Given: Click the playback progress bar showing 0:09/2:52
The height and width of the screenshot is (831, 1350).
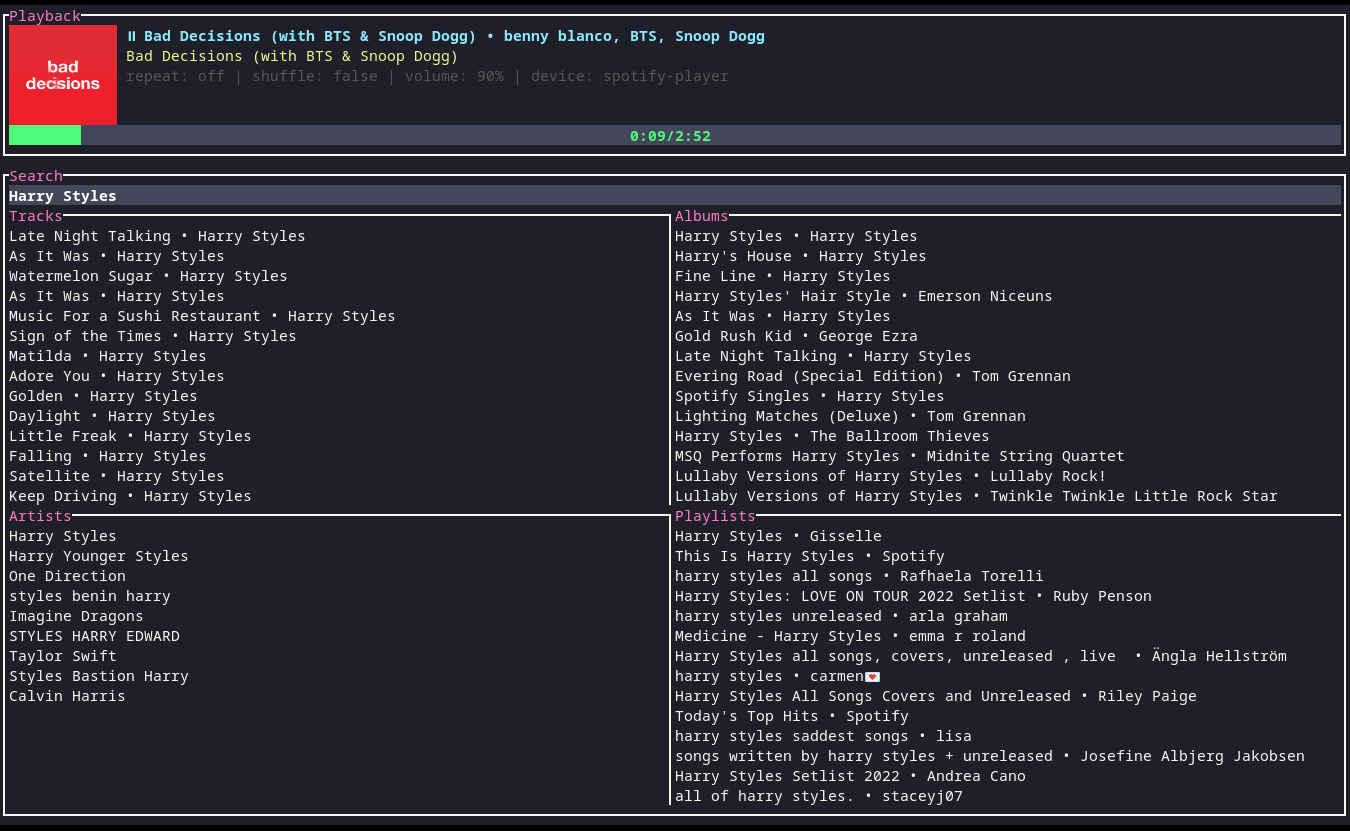Looking at the screenshot, I should click(x=675, y=135).
